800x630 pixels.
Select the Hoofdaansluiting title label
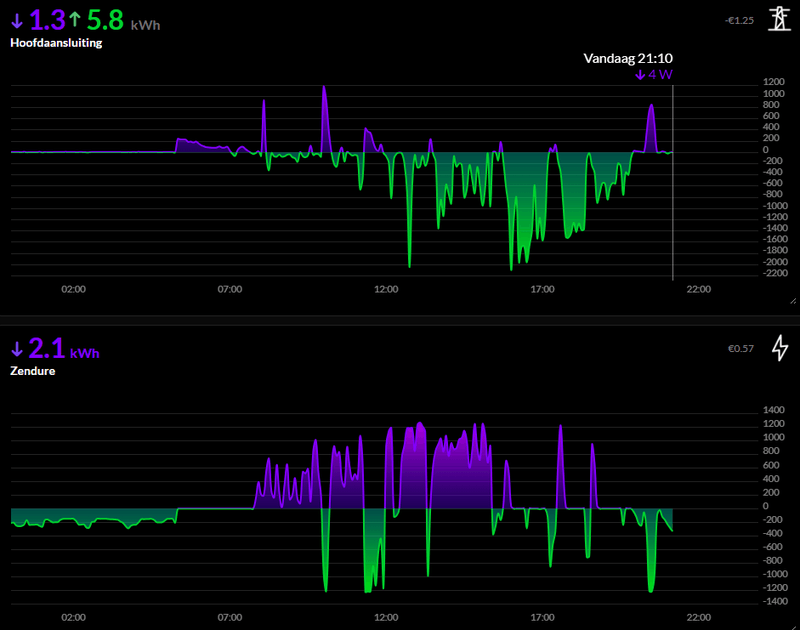pyautogui.click(x=56, y=43)
